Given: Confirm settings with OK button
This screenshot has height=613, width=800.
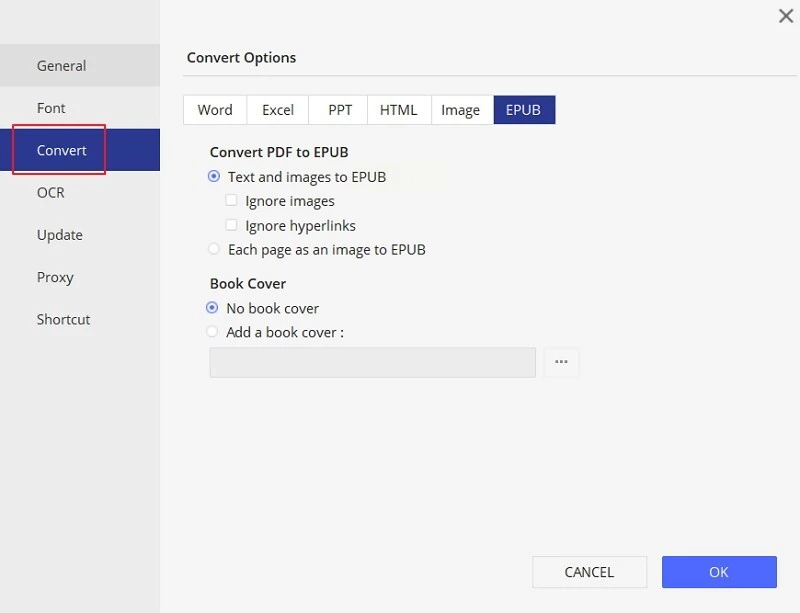Looking at the screenshot, I should [x=718, y=572].
